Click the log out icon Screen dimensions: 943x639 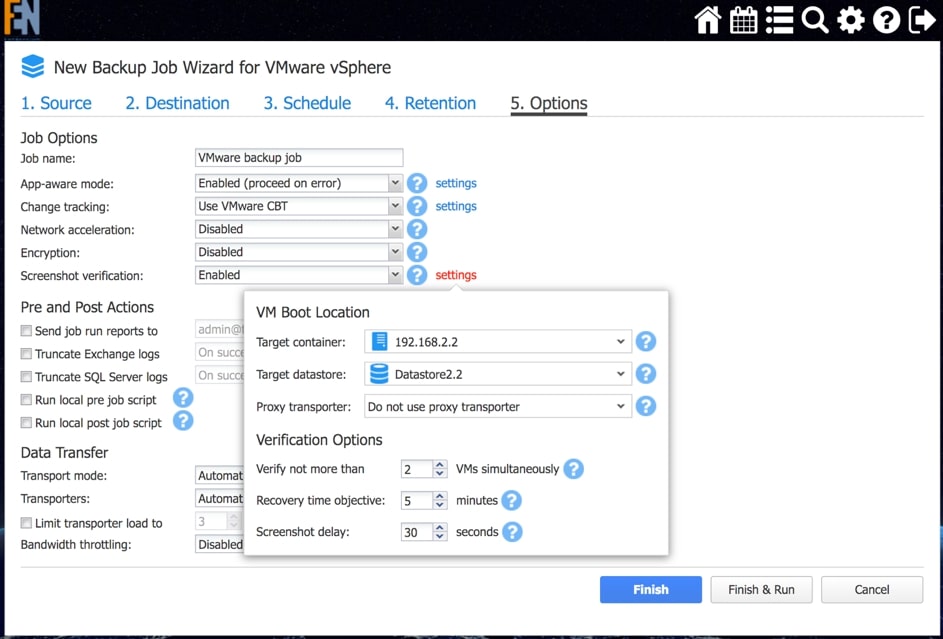[922, 20]
